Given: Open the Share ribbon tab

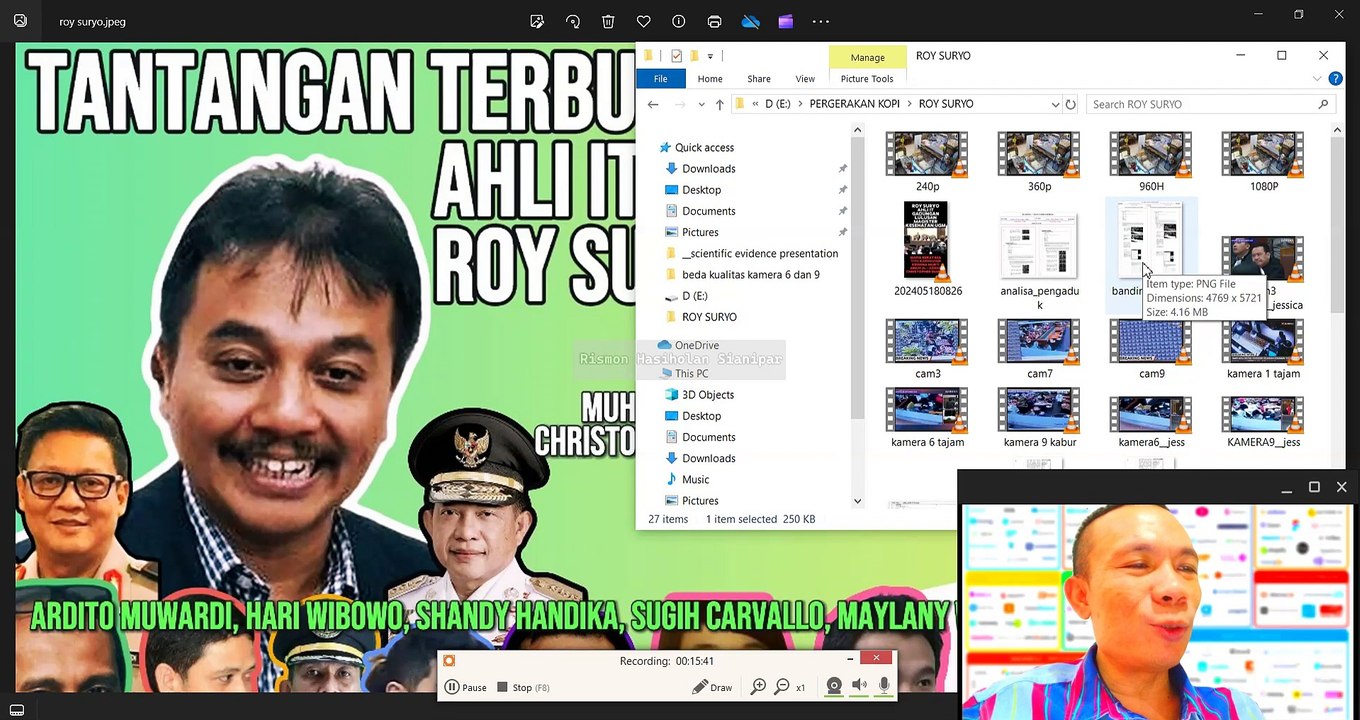Looking at the screenshot, I should pos(759,79).
